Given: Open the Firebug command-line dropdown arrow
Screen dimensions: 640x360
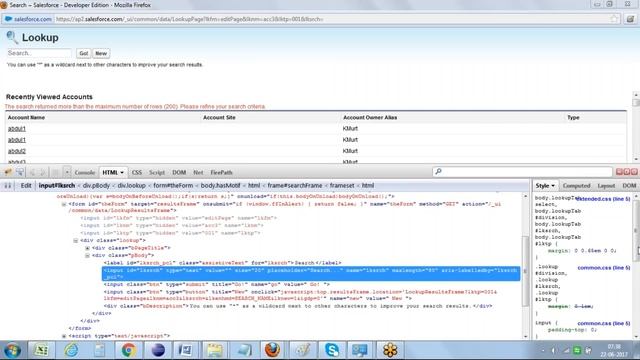Looking at the screenshot, I should pyautogui.click(x=67, y=172).
